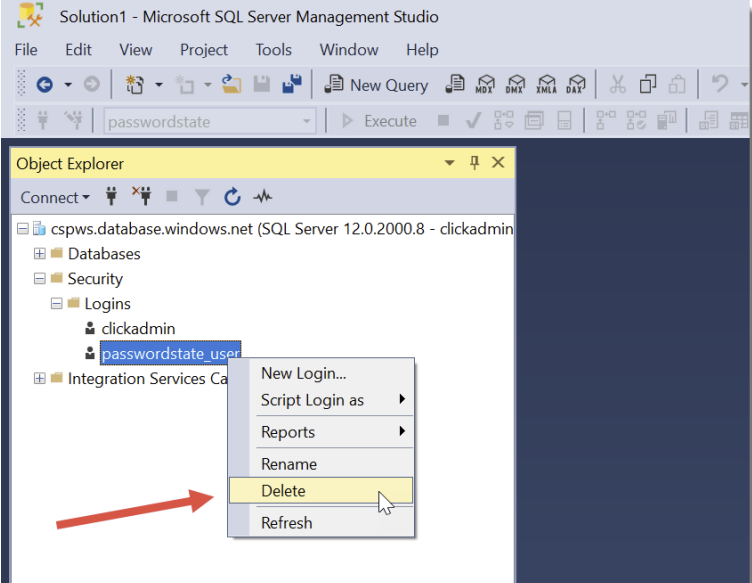Click the Filter funnel icon

(202, 197)
